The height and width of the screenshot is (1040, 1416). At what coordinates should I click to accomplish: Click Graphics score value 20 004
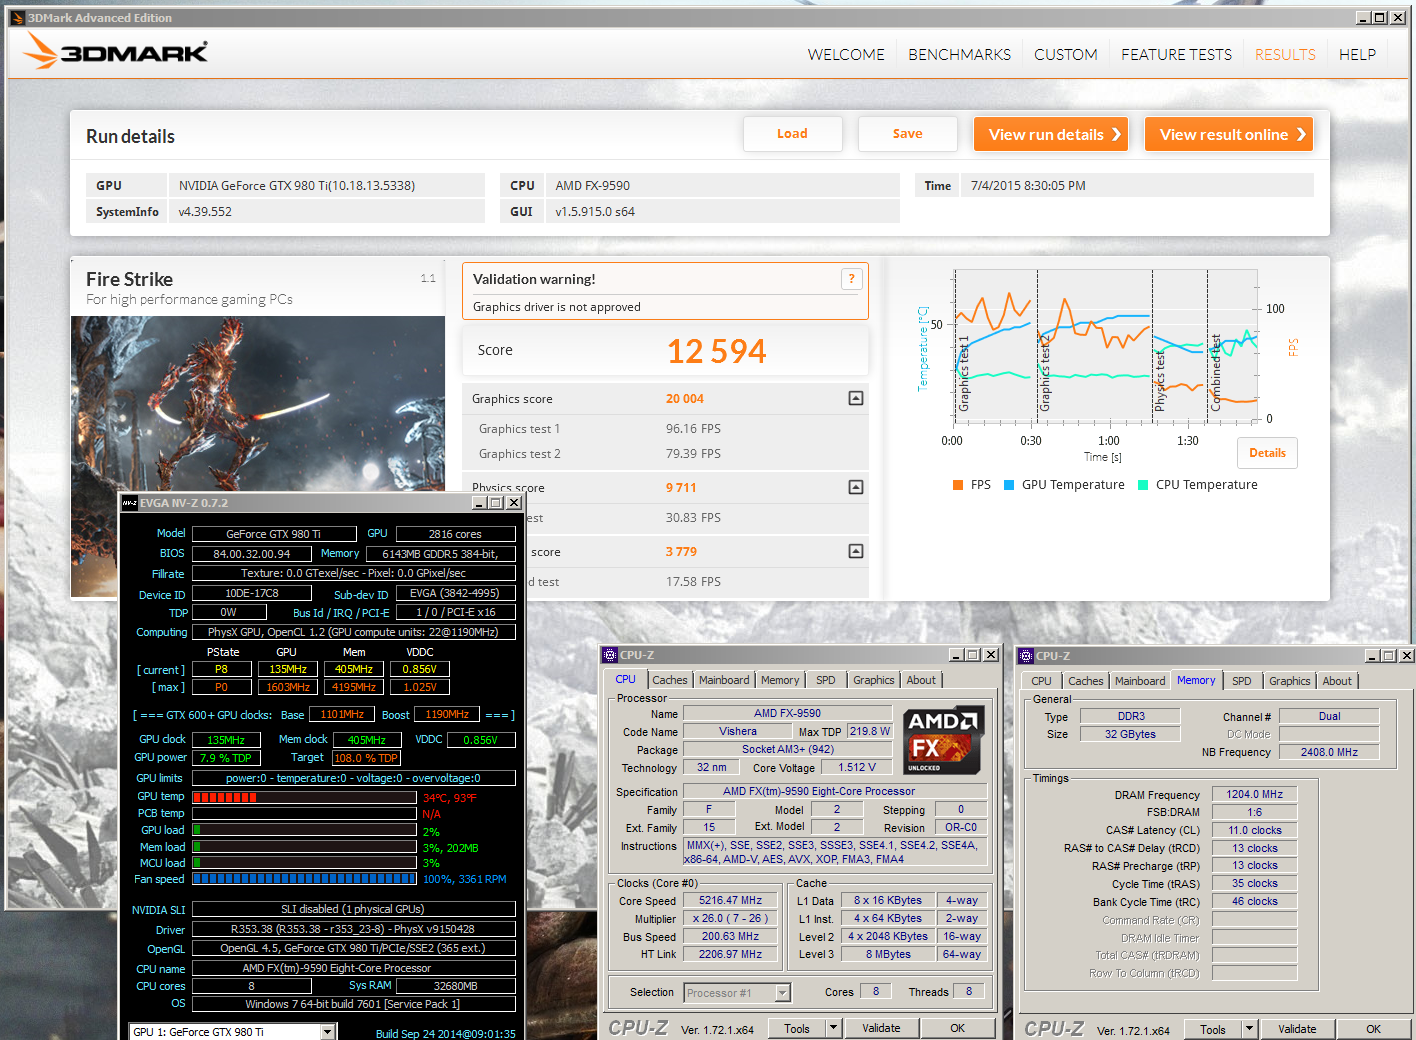pos(685,399)
